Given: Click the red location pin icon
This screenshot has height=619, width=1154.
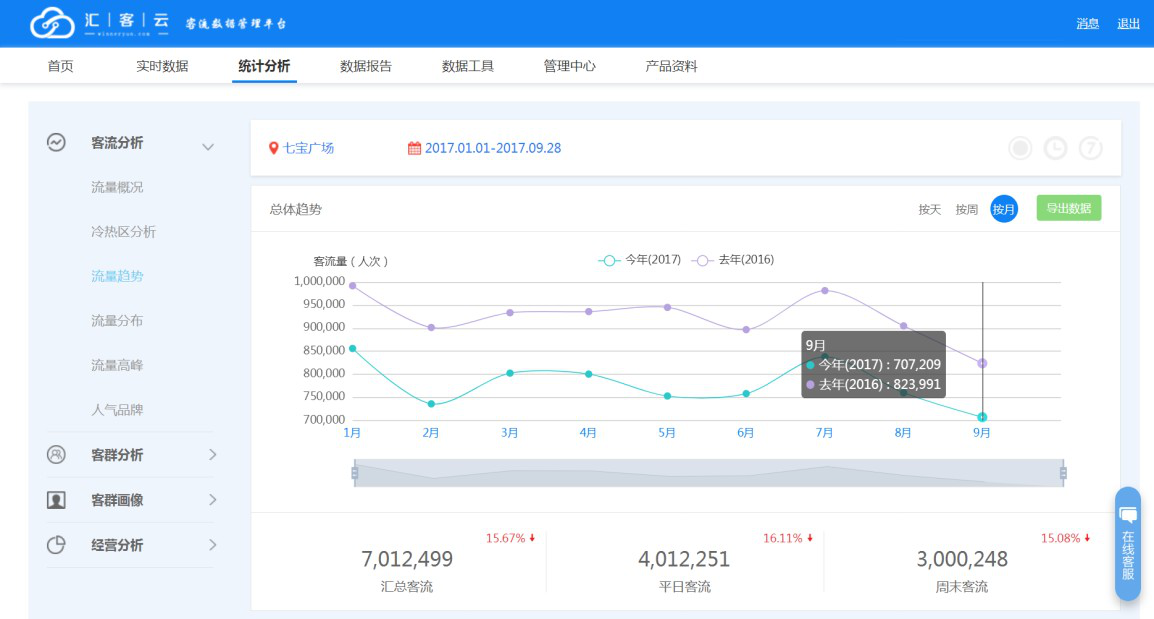Looking at the screenshot, I should (274, 148).
